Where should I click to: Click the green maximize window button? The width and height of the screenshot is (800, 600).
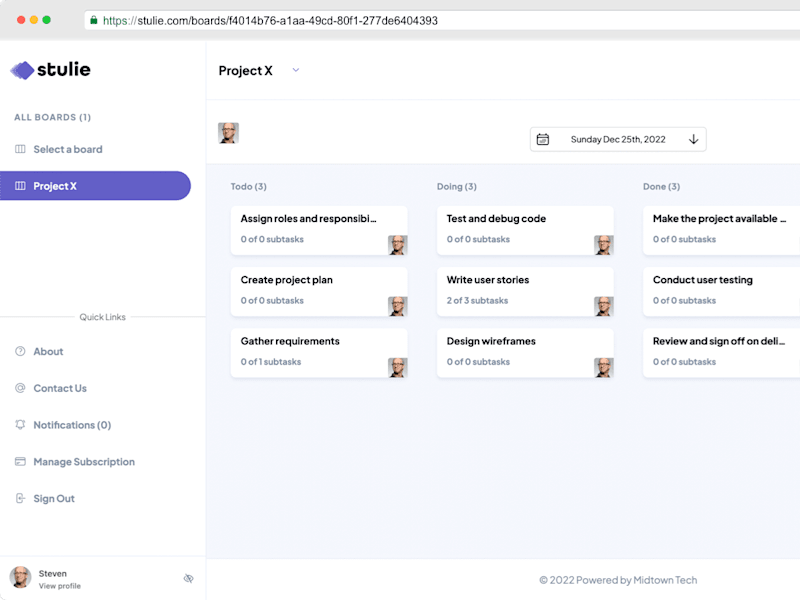tap(46, 20)
